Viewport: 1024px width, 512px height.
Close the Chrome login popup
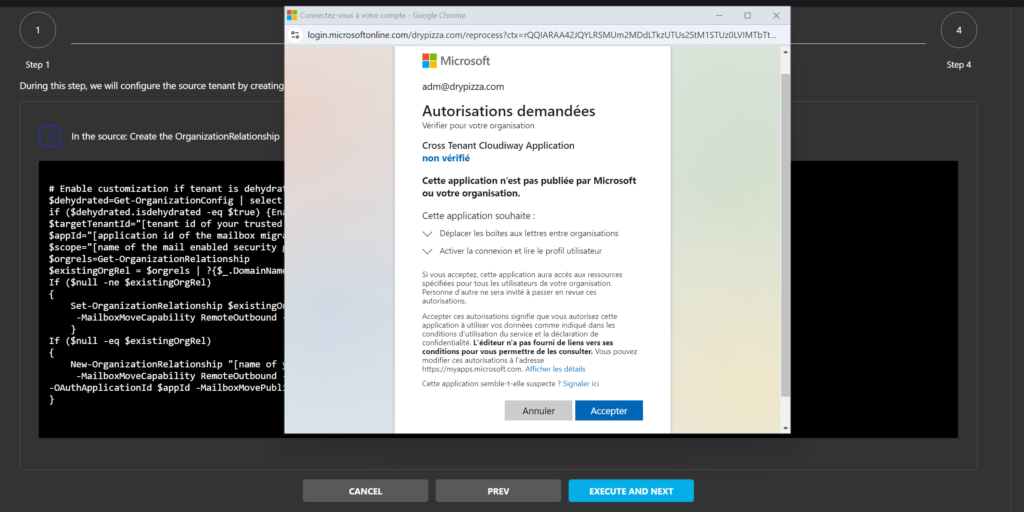776,15
